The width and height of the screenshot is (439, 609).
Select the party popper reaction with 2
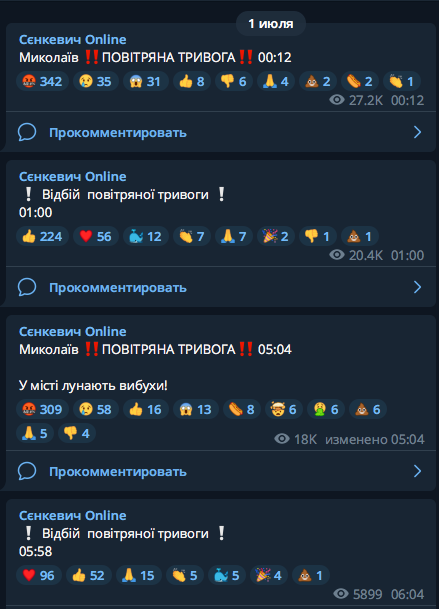276,237
